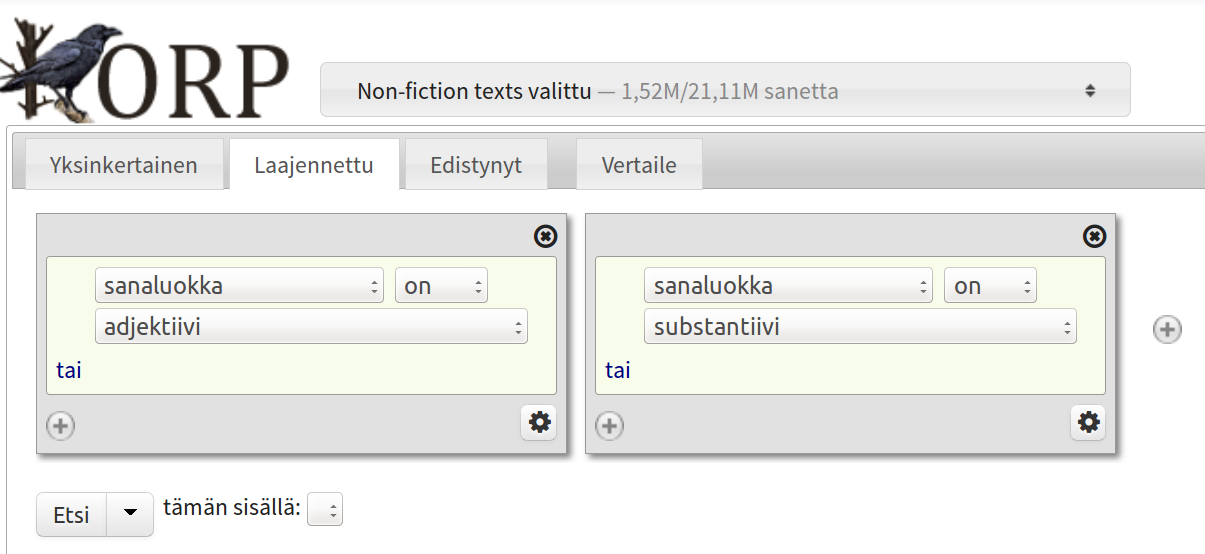Image resolution: width=1205 pixels, height=554 pixels.
Task: Open gear options in substantiivi token box
Action: click(x=1089, y=422)
